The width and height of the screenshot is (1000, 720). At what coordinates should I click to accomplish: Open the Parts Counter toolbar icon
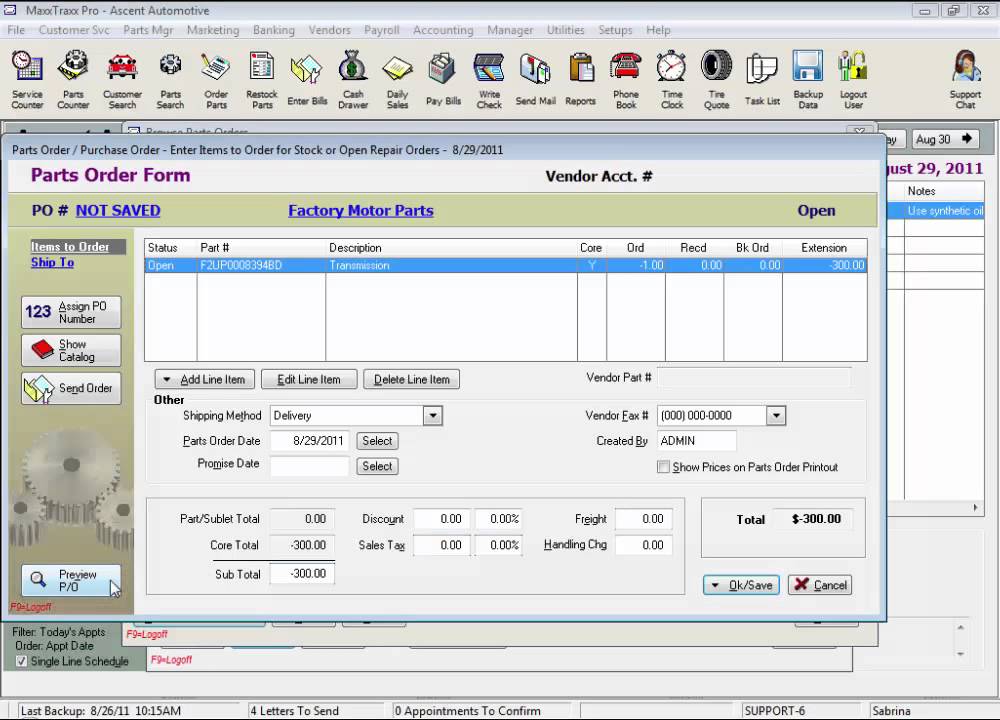click(73, 80)
